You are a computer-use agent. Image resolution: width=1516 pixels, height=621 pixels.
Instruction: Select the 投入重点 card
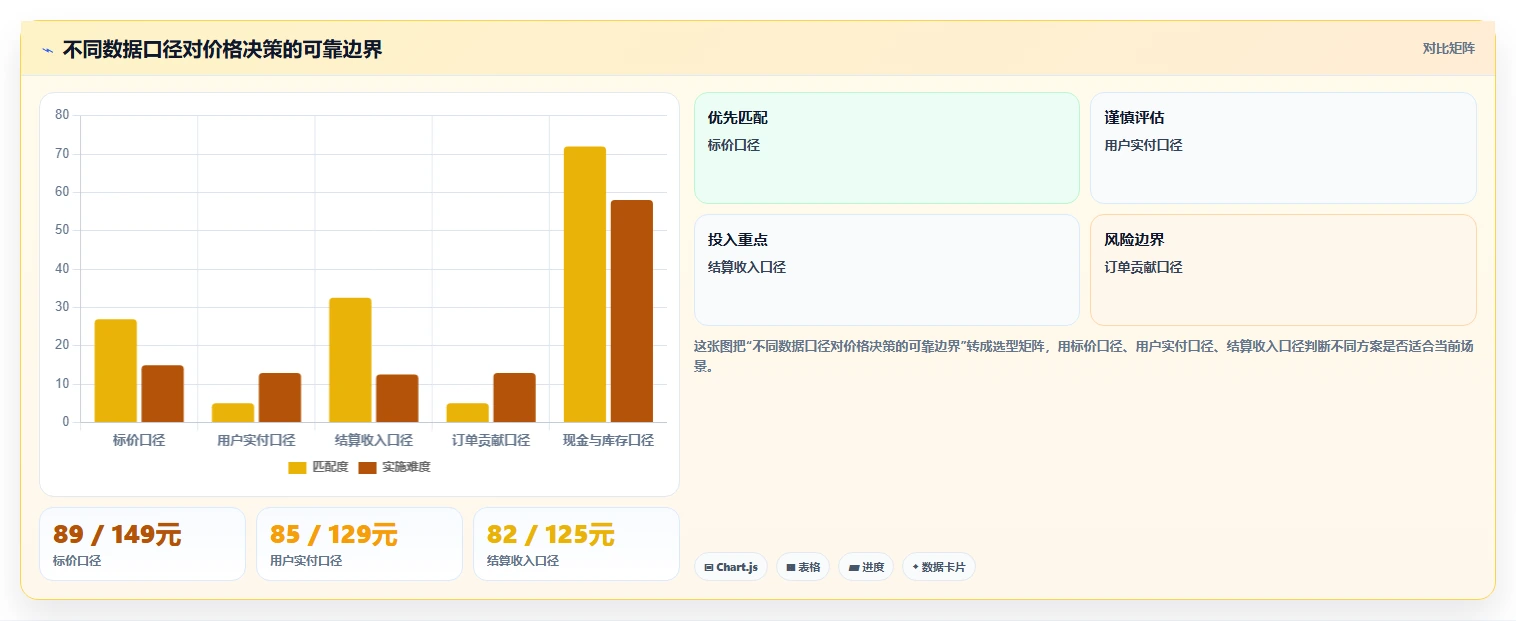coord(886,270)
